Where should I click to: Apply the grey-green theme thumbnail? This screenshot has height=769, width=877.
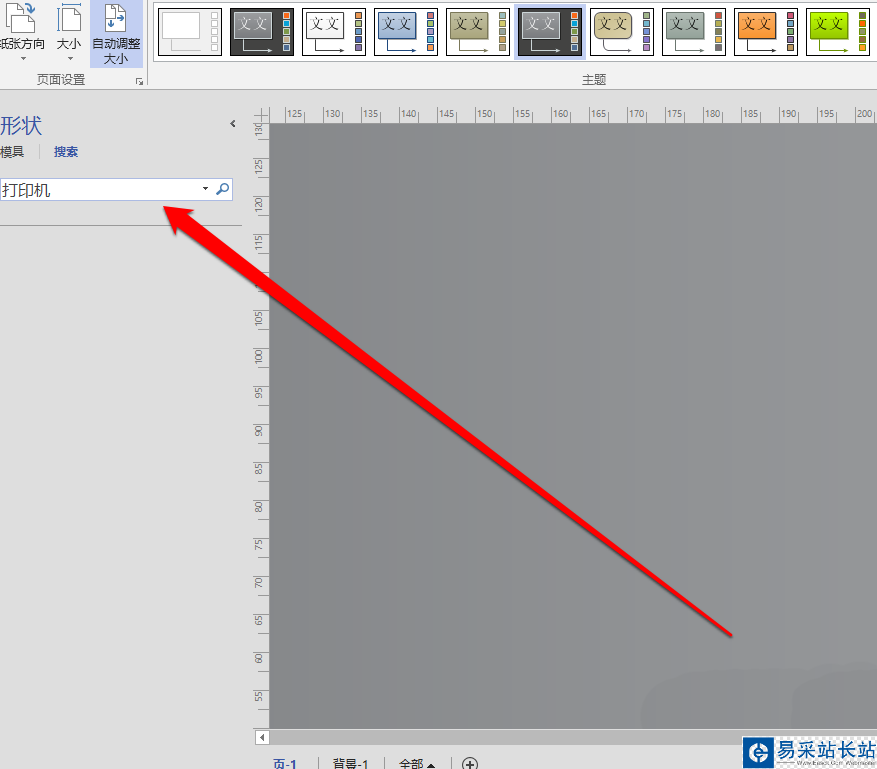(694, 32)
